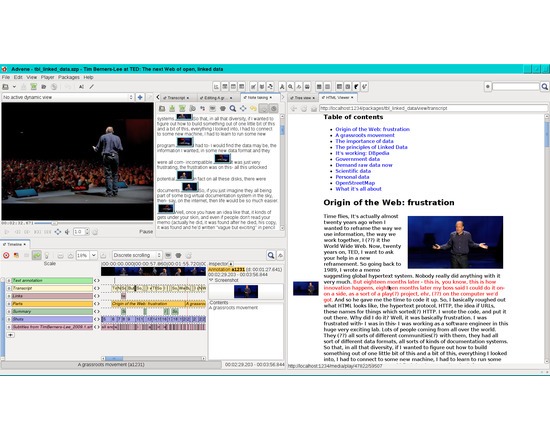Click the right arrow to scroll the center tabs

pyautogui.click(x=283, y=97)
